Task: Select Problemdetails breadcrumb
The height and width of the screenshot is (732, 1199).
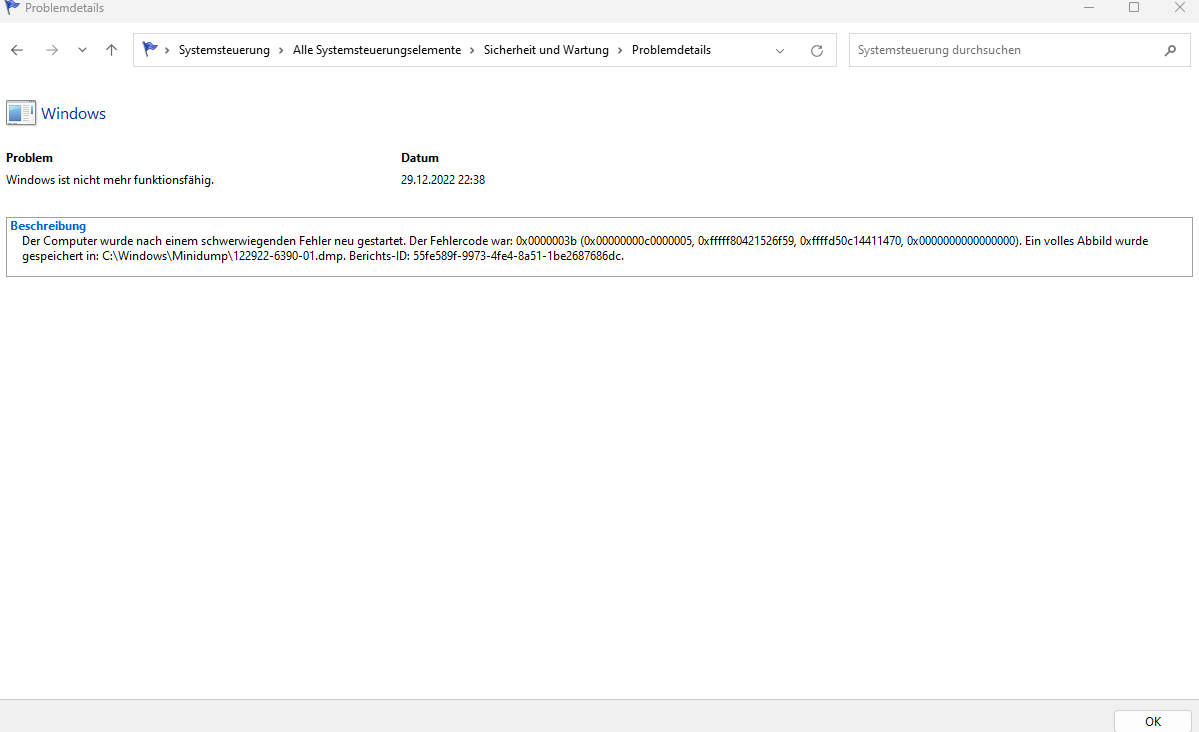Action: [671, 50]
